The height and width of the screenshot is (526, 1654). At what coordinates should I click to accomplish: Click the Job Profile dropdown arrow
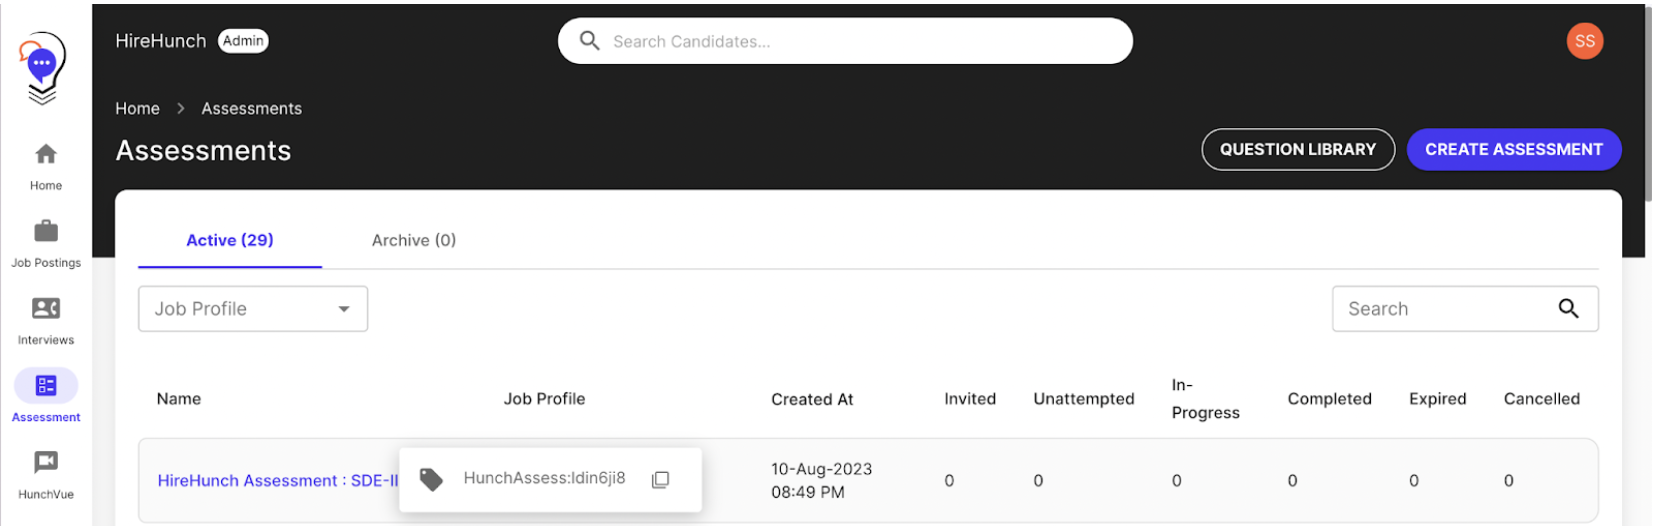point(344,309)
